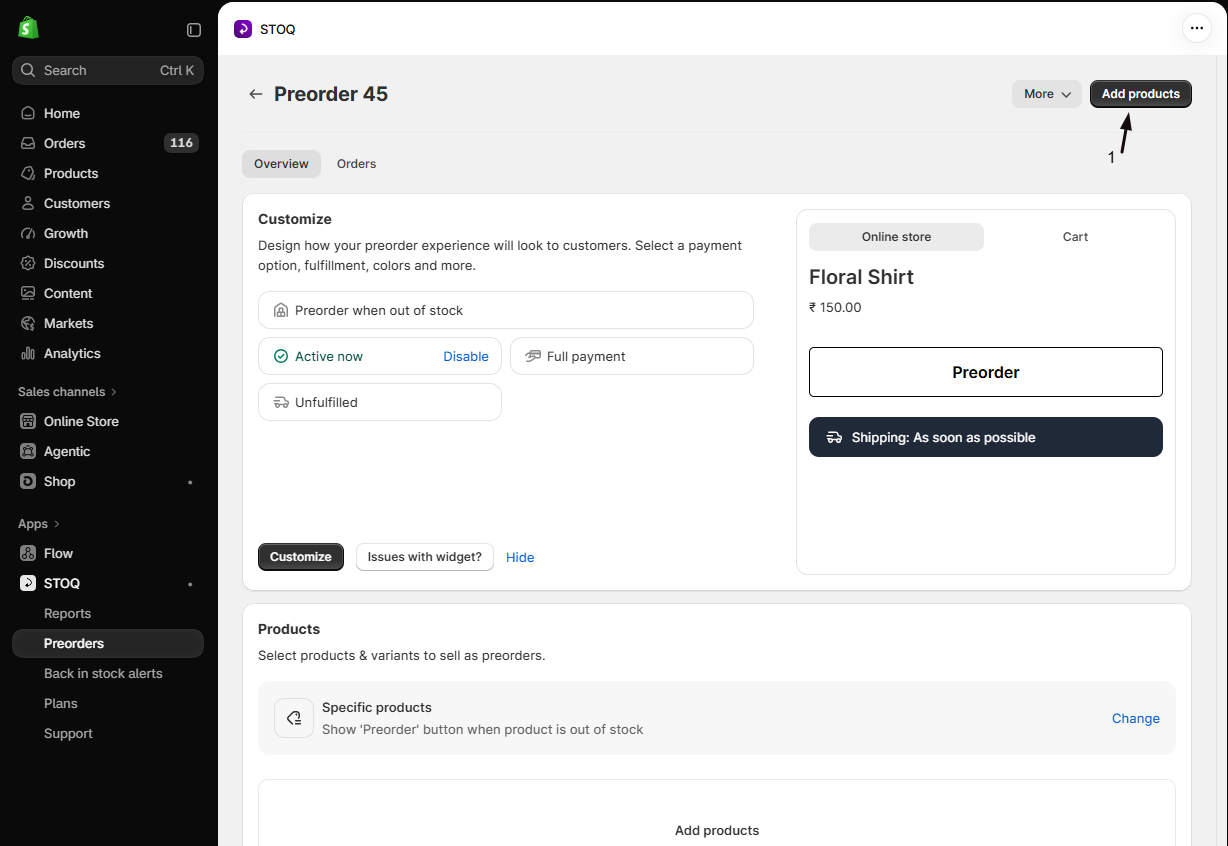Click the search magnifier icon
This screenshot has height=846, width=1228.
28,70
